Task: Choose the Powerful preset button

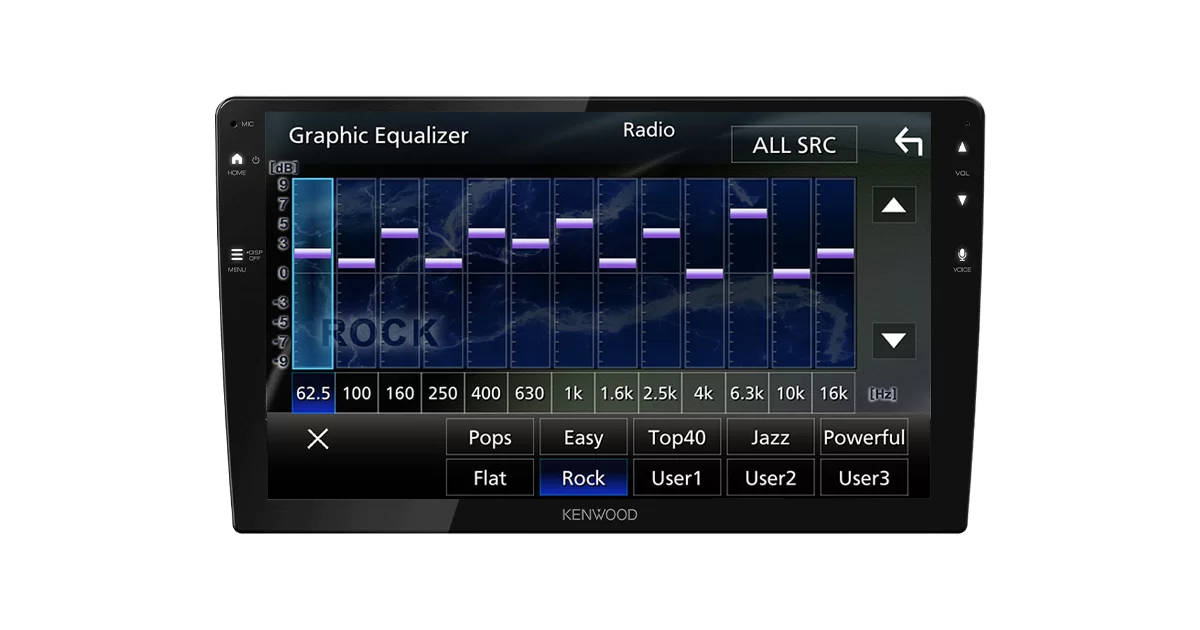Action: click(864, 437)
